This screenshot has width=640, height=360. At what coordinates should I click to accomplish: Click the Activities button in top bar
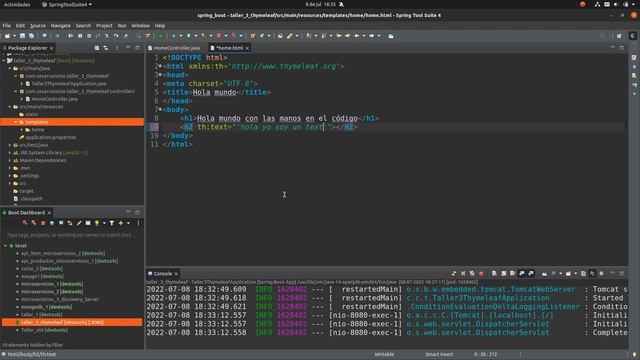(17, 4)
